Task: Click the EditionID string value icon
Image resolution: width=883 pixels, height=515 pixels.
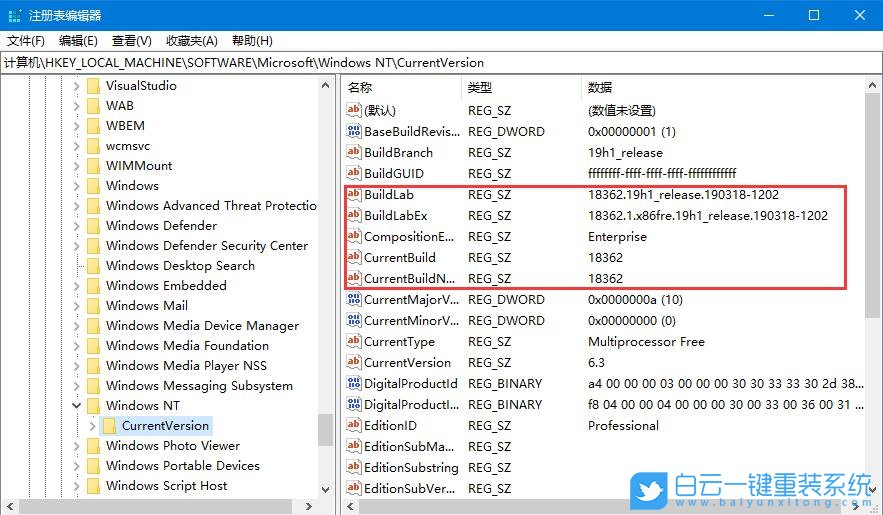Action: coord(354,425)
